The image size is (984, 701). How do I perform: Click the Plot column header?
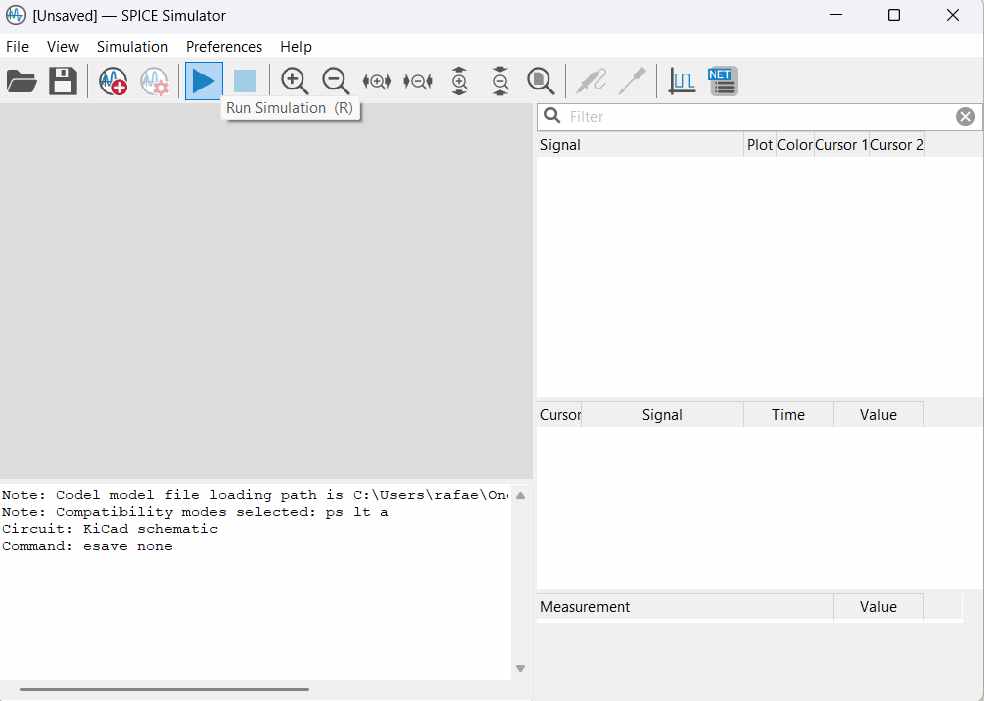coord(759,145)
